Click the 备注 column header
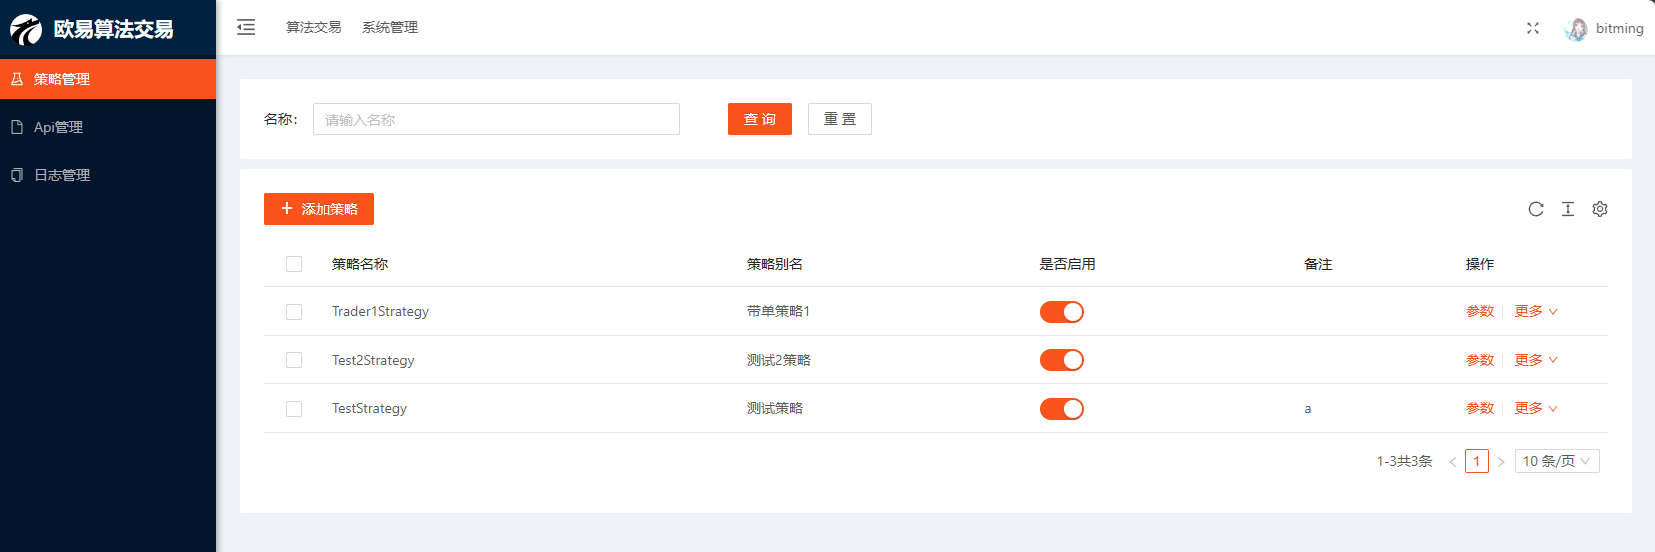The width and height of the screenshot is (1655, 552). (1318, 264)
